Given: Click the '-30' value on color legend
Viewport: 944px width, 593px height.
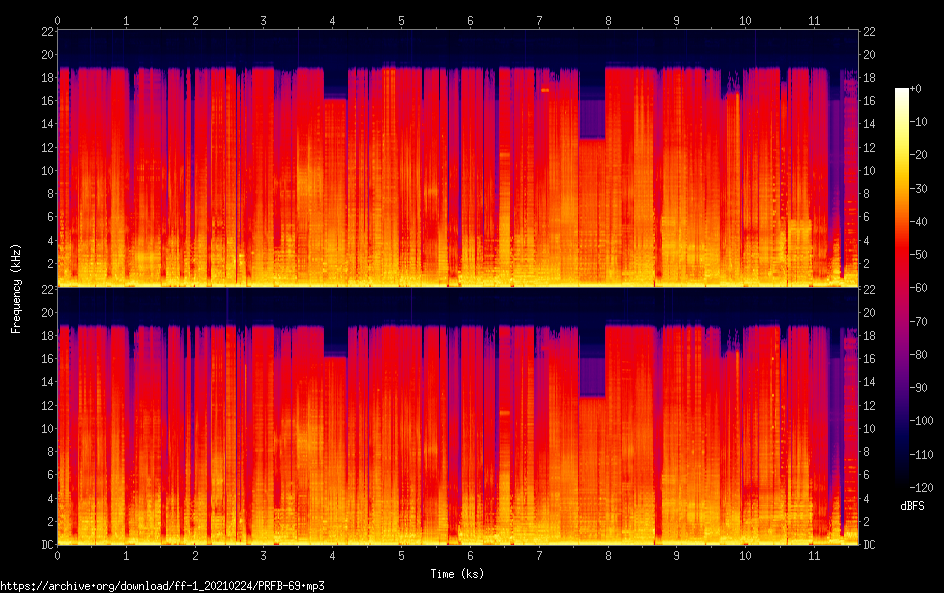Looking at the screenshot, I should (919, 188).
